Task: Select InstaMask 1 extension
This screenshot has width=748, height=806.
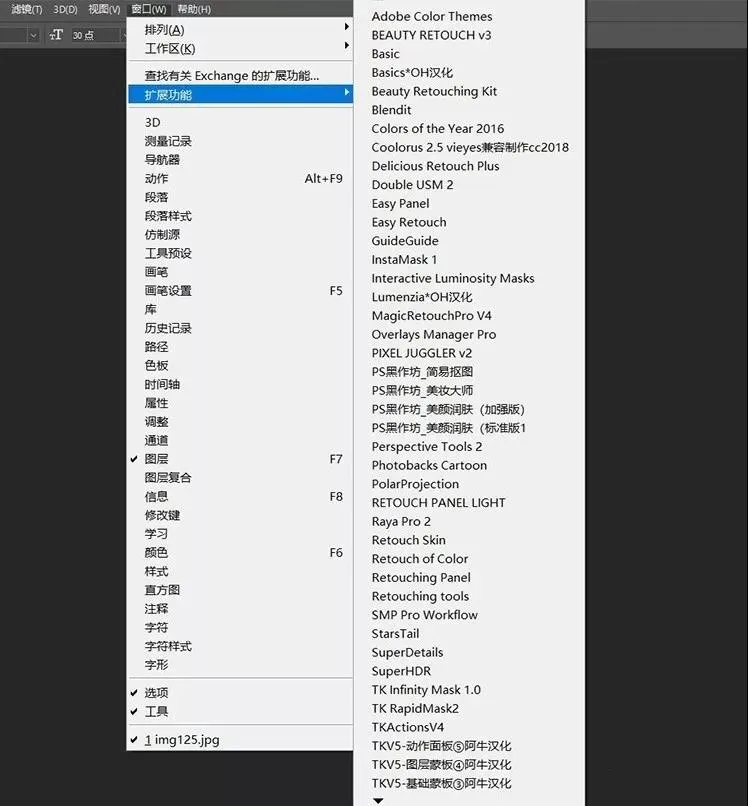Action: pos(469,260)
